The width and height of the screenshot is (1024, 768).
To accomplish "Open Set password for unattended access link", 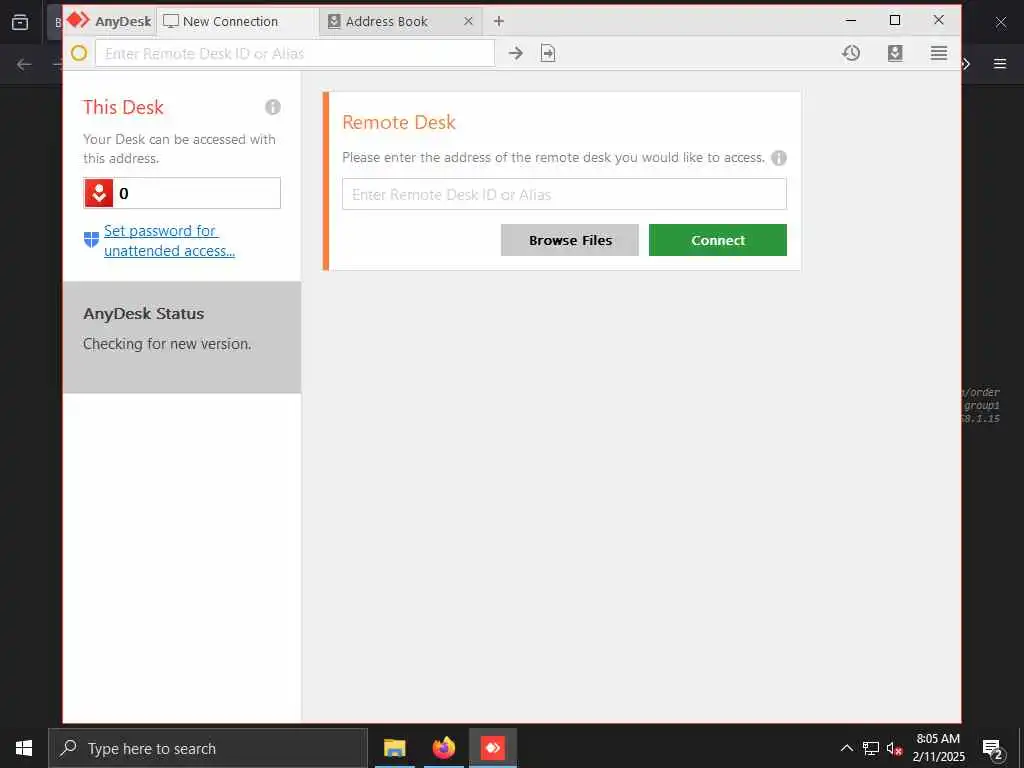I will tap(169, 240).
